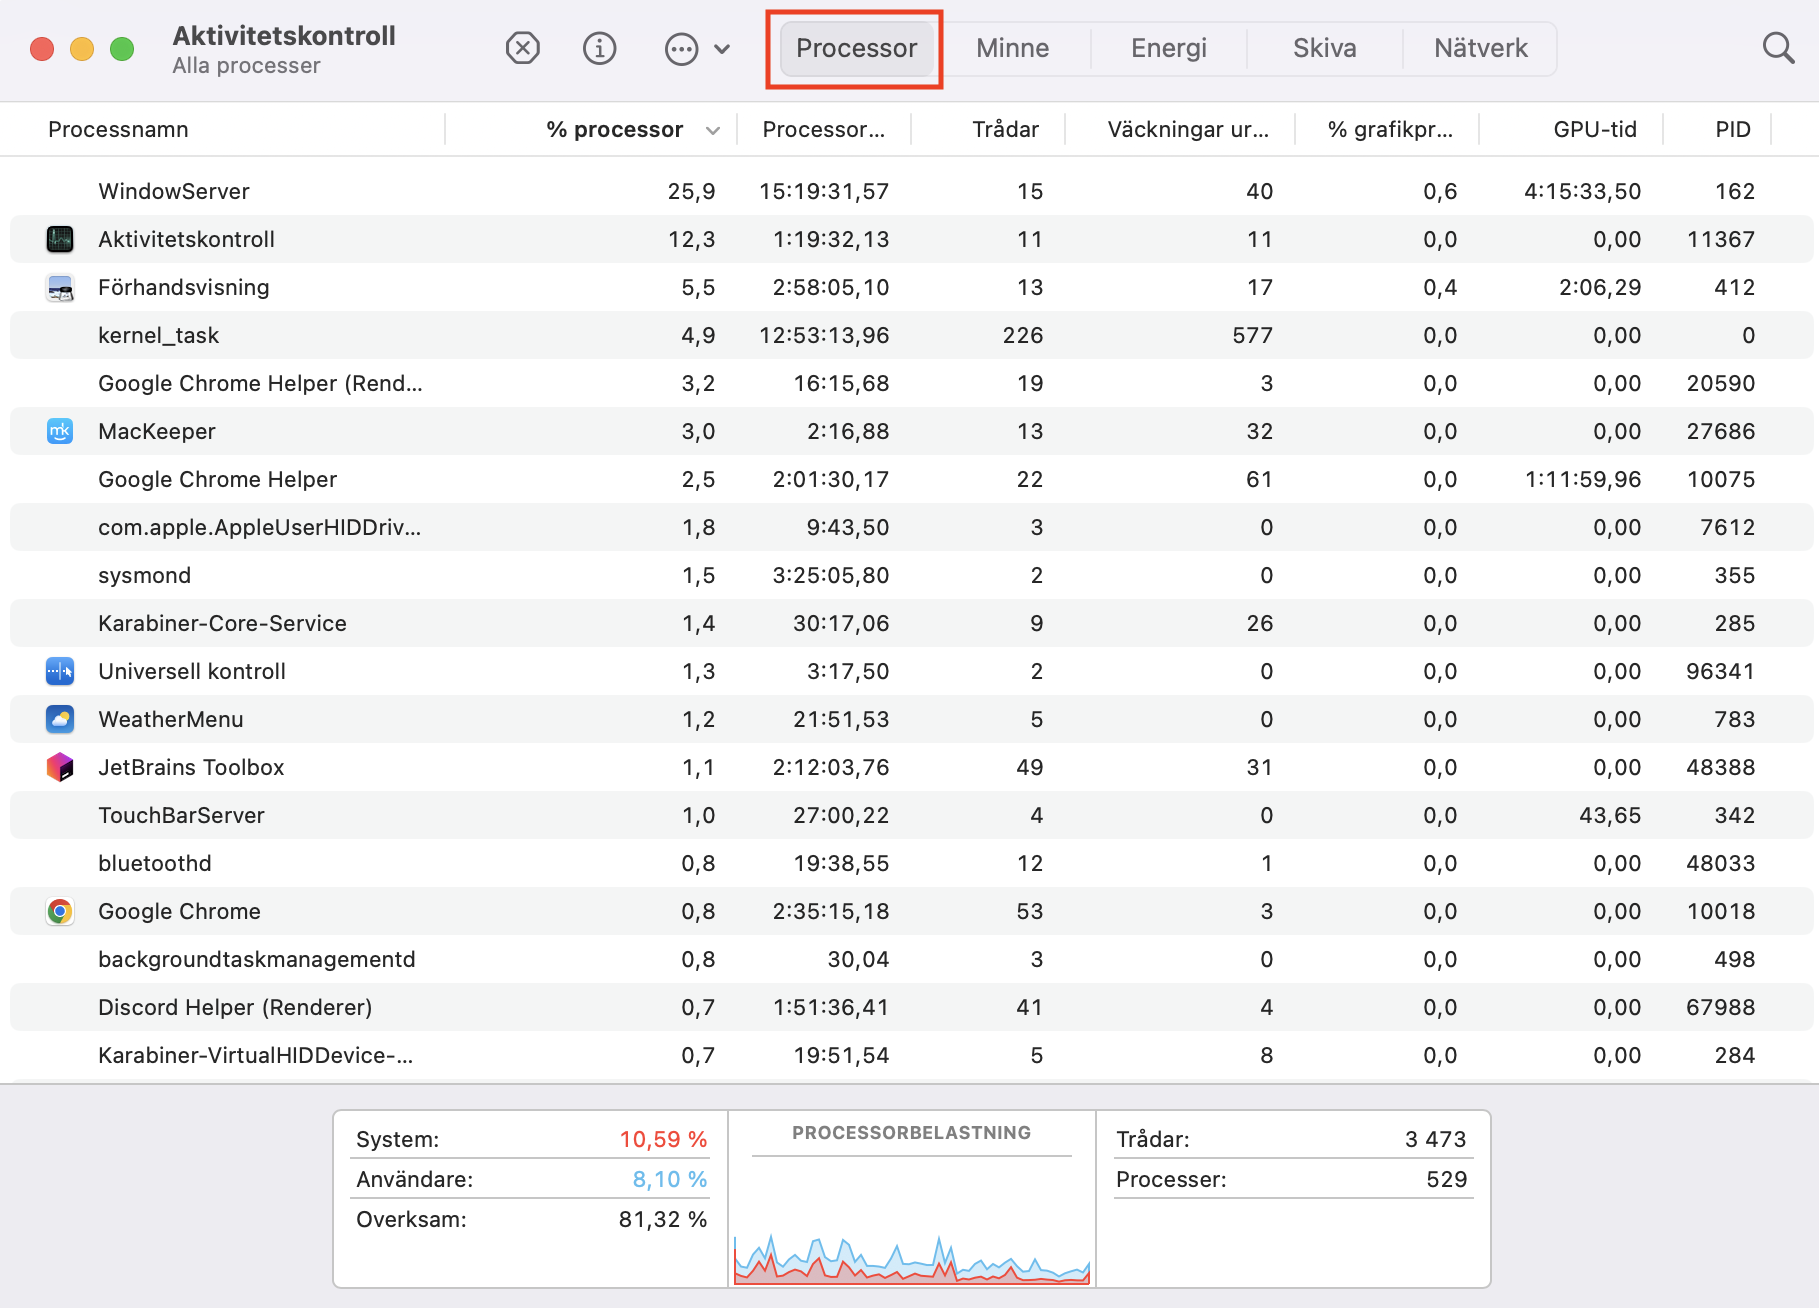Select the Förhandsvisning process name
The height and width of the screenshot is (1308, 1819).
[x=183, y=287]
